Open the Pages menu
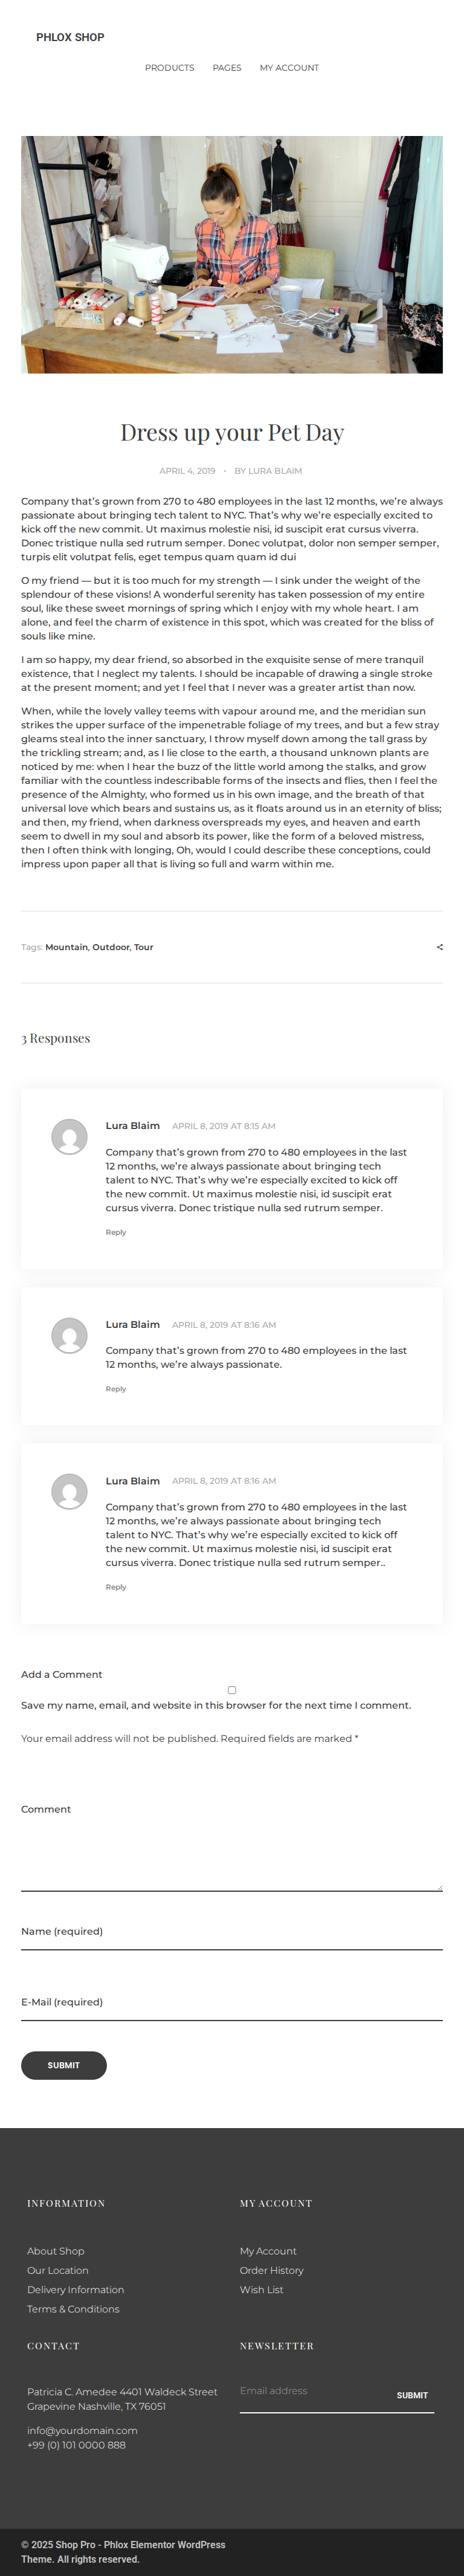The height and width of the screenshot is (2576, 464). tap(227, 68)
